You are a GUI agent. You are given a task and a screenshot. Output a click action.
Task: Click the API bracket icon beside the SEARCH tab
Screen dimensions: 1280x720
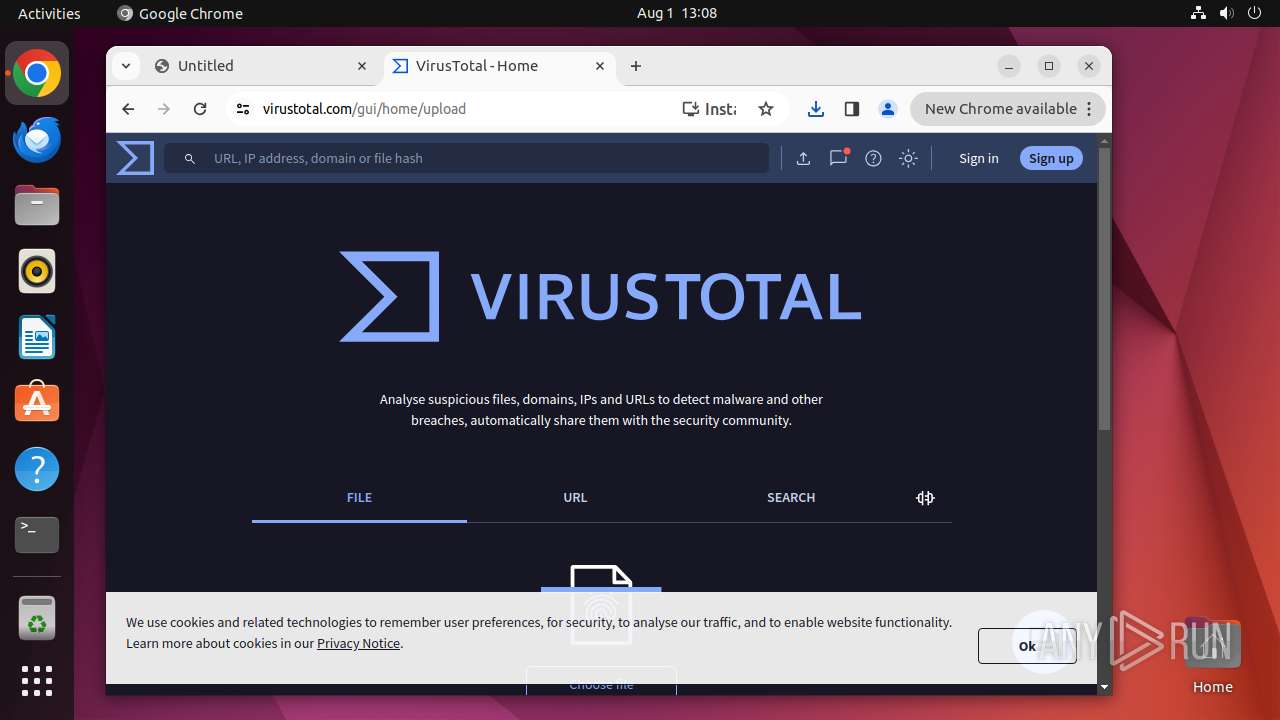(925, 498)
